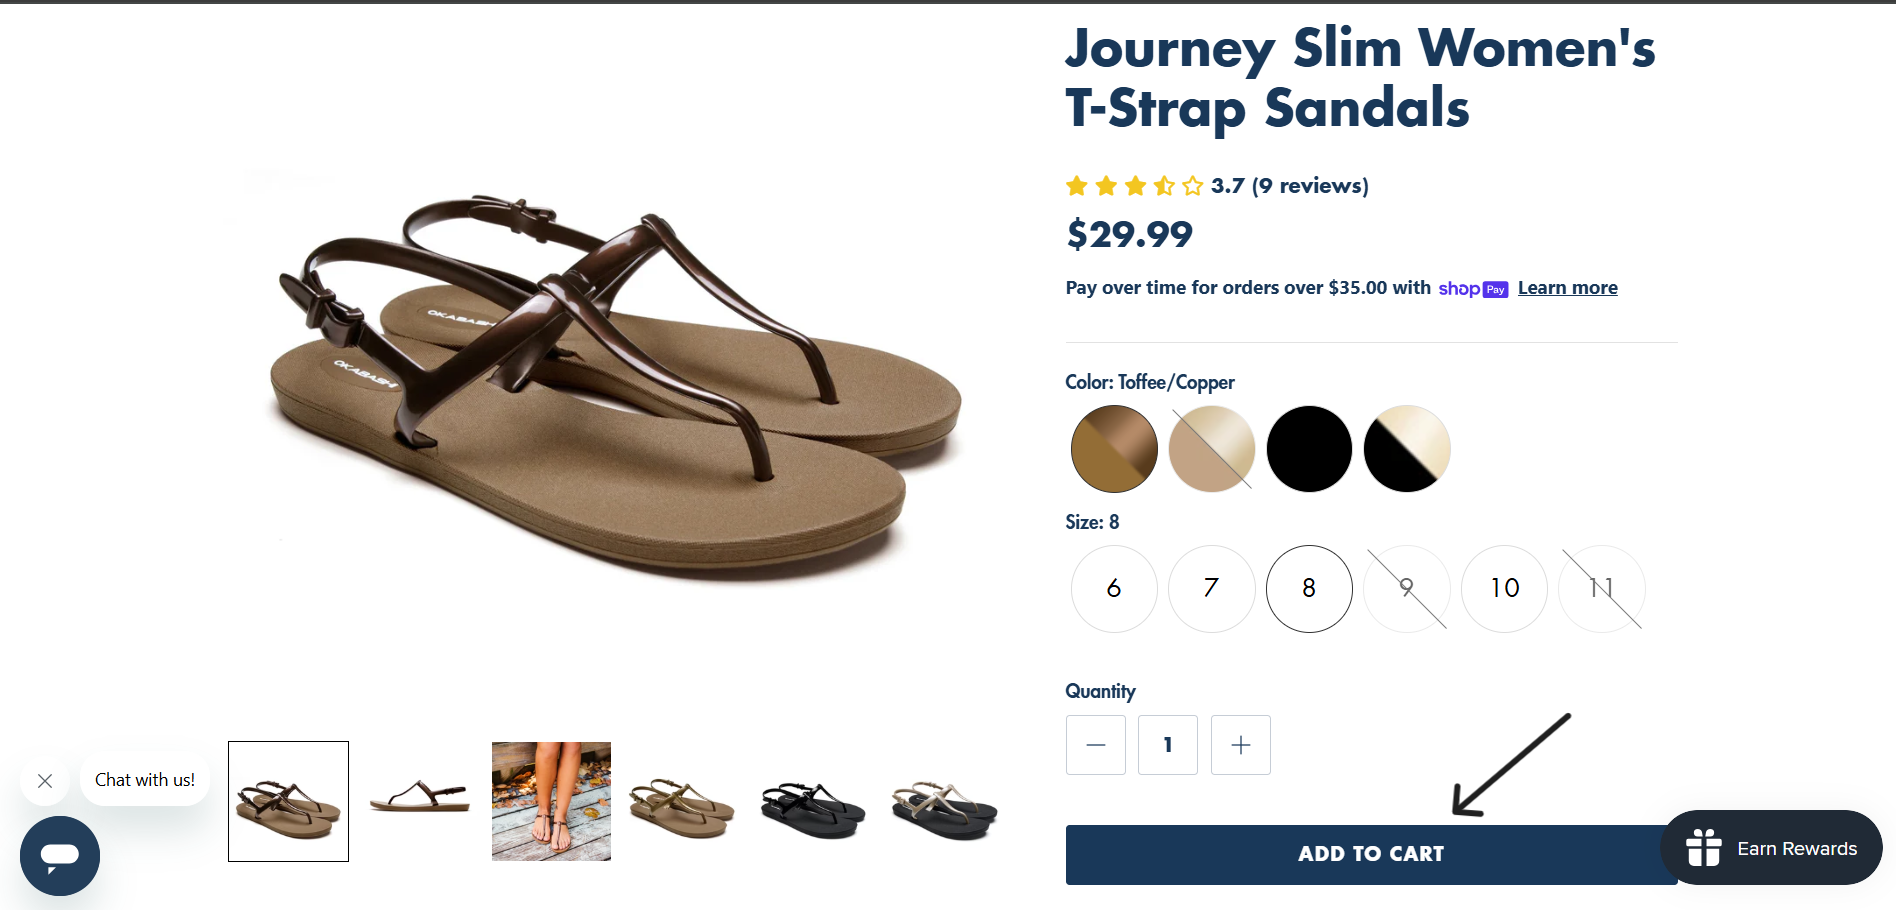
Task: Read the 9 reviews
Action: tap(1310, 186)
